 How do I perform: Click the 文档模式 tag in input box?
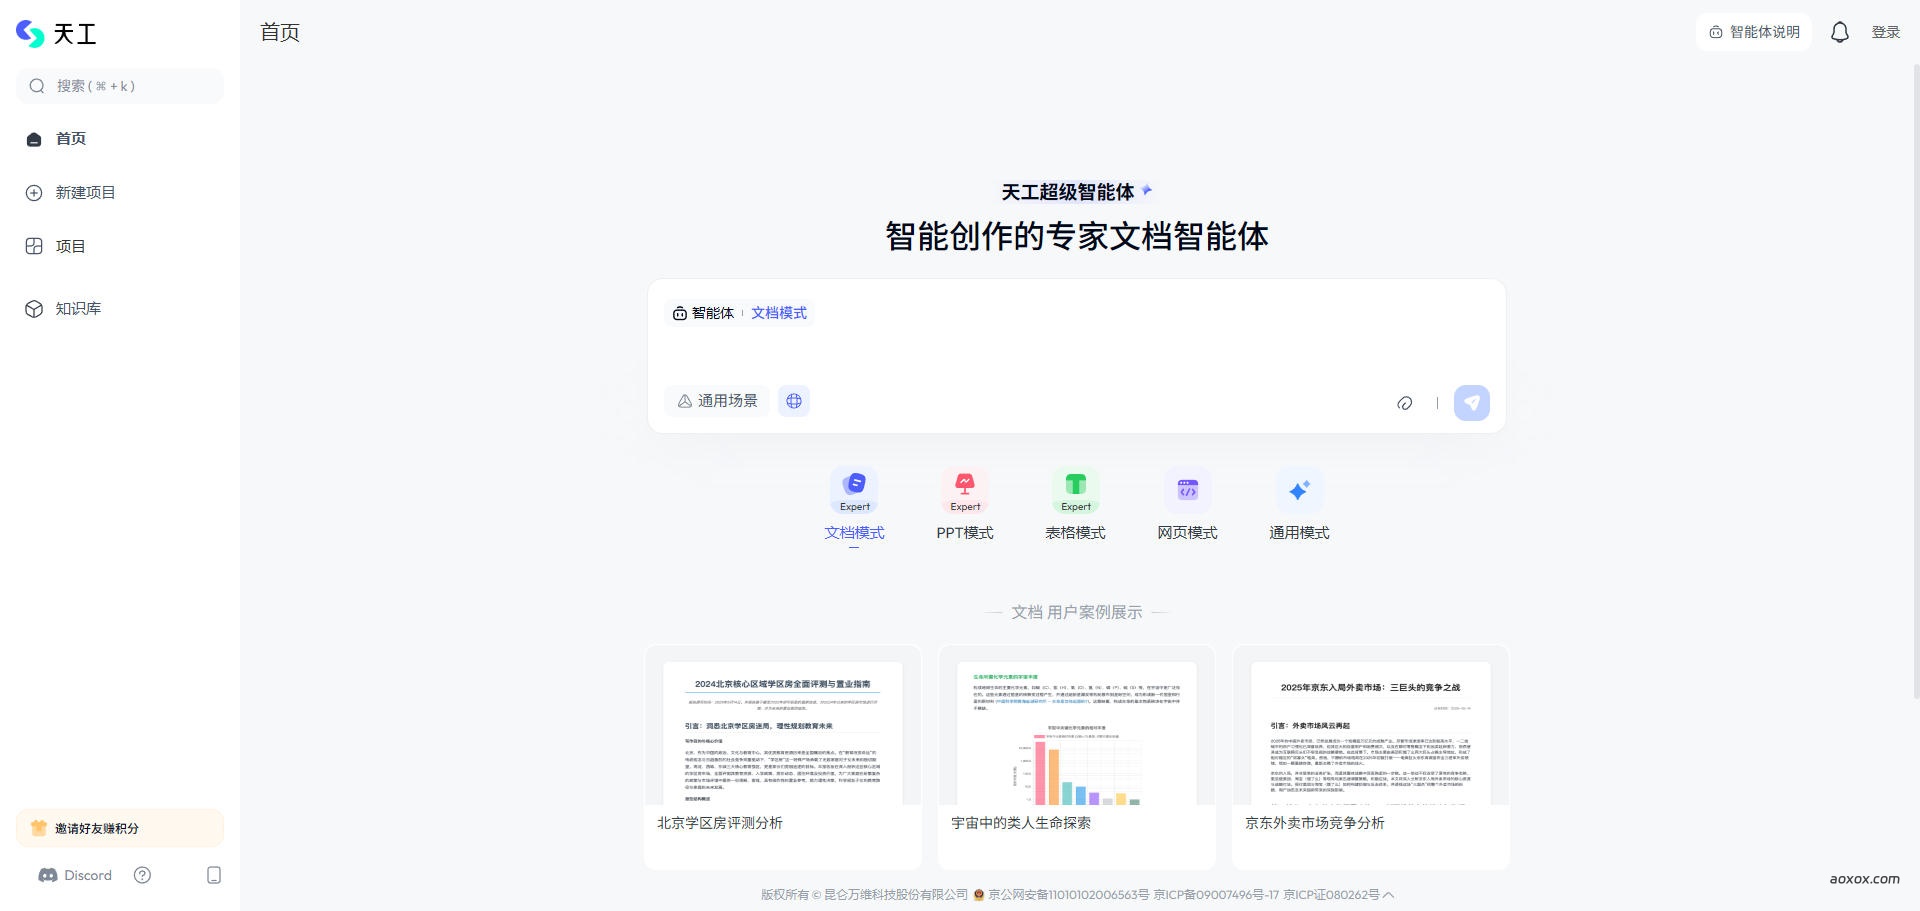[x=779, y=313]
